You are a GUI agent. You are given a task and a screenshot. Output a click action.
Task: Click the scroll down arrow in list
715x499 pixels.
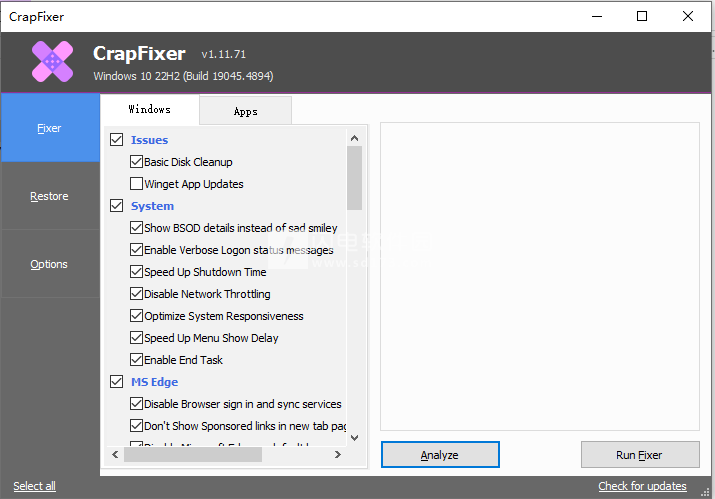click(x=354, y=437)
